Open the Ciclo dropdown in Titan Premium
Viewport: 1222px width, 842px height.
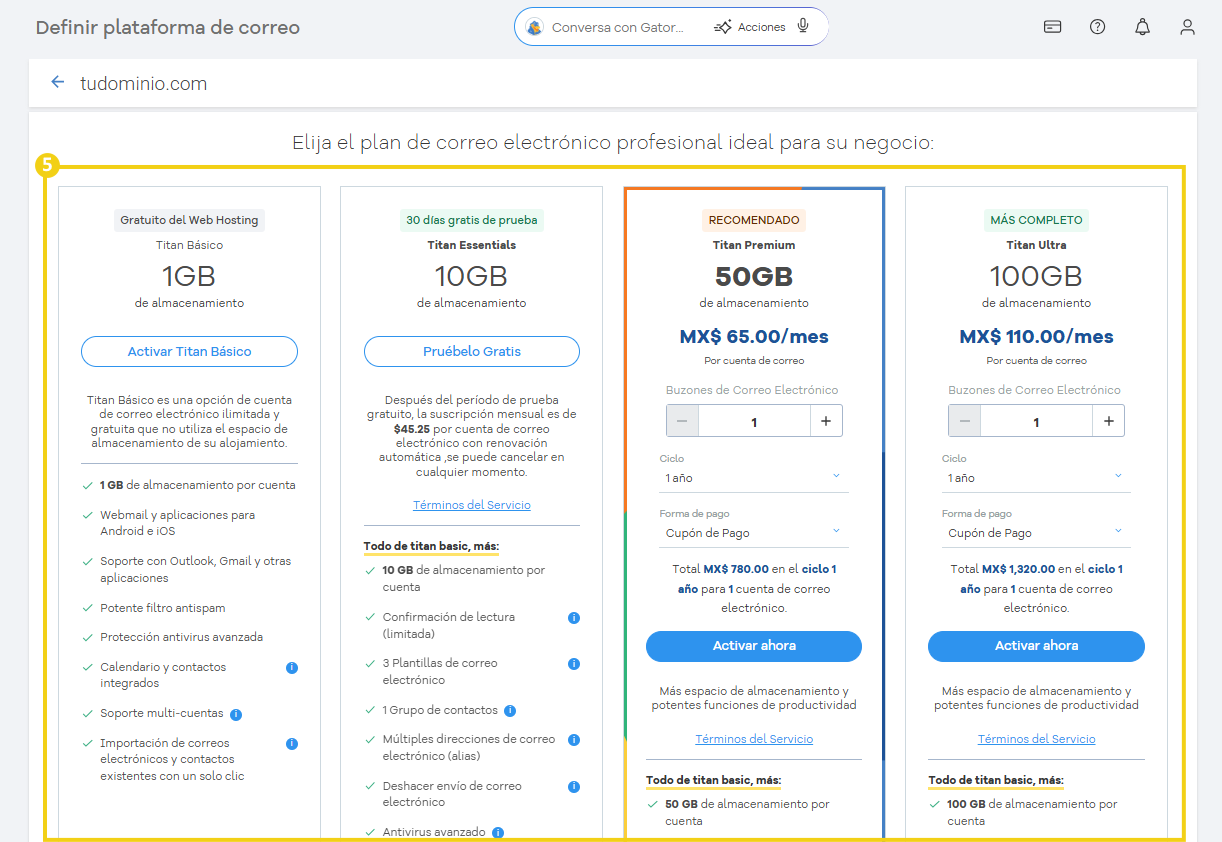pyautogui.click(x=753, y=478)
